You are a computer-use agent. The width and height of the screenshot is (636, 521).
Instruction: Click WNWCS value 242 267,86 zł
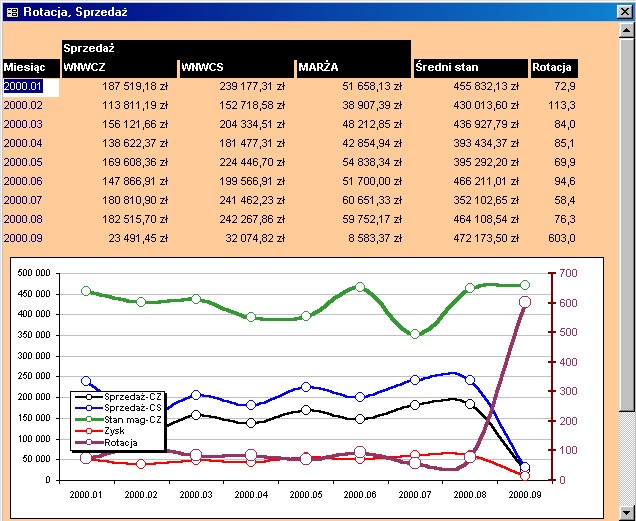[x=252, y=220]
